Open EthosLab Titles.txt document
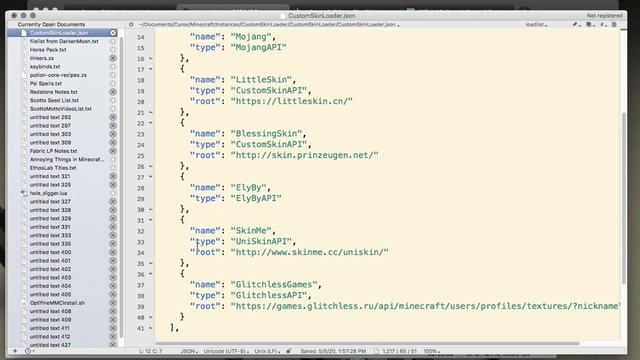Viewport: 640px width, 360px height. (53, 168)
